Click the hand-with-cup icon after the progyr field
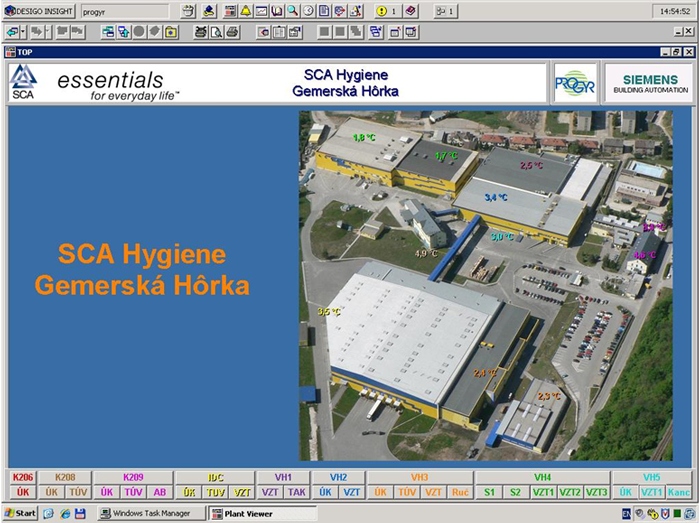Image resolution: width=700 pixels, height=523 pixels. 188,11
